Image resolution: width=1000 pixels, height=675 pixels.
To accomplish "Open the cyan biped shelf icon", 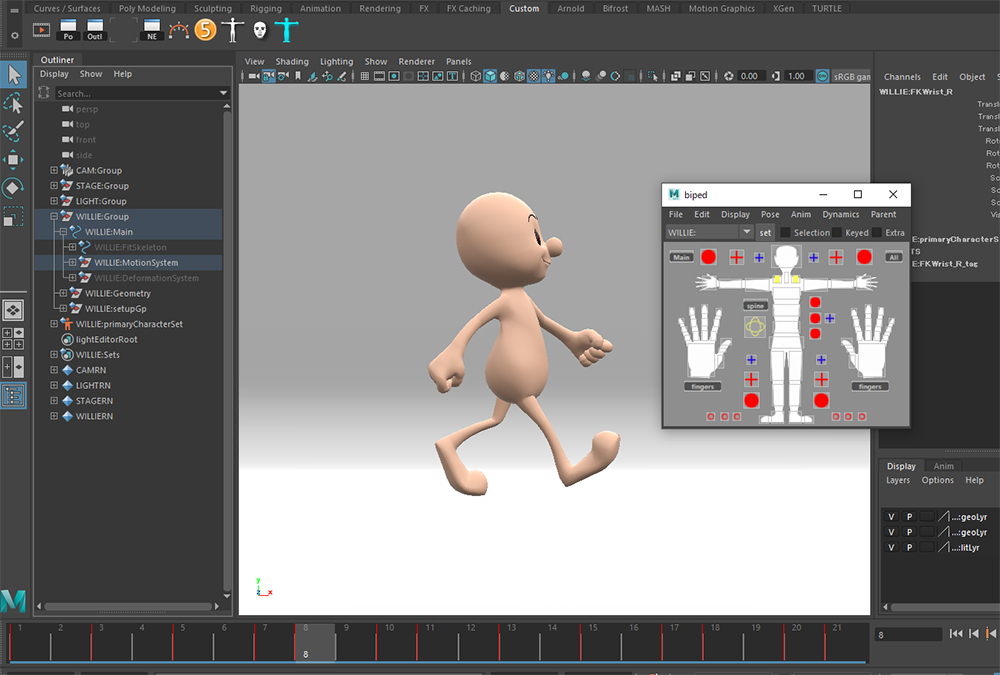I will 287,31.
